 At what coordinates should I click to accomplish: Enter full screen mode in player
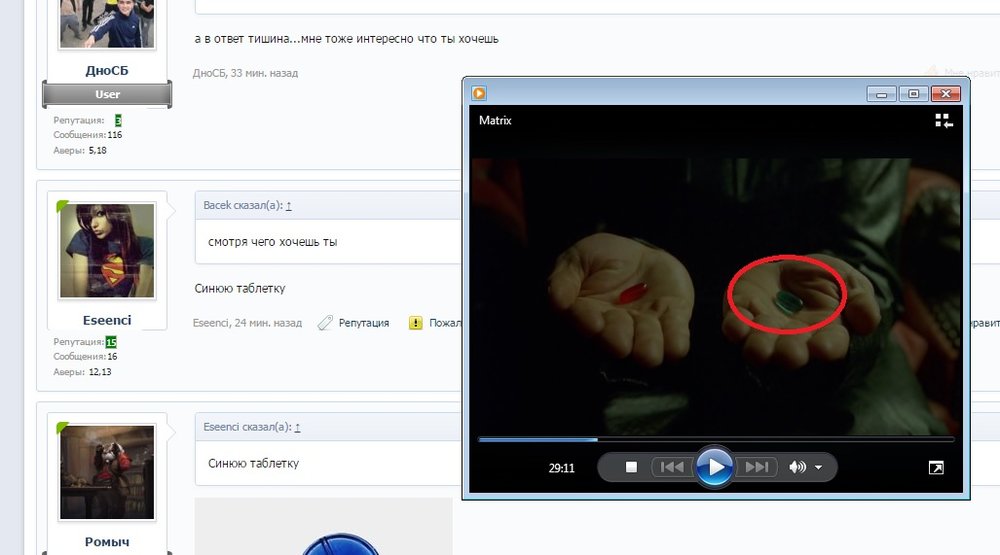click(935, 467)
